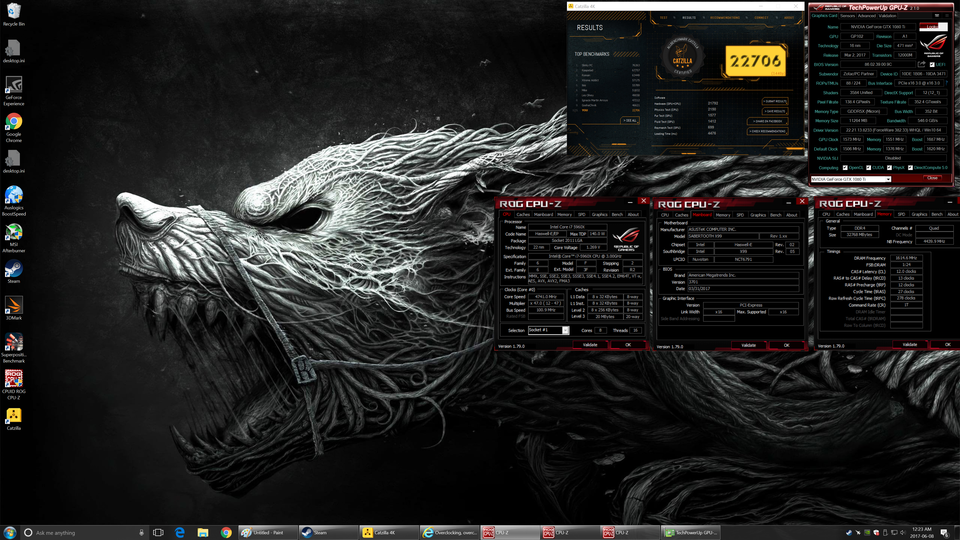This screenshot has height=540, width=960.
Task: Switch to the Validation tab in GPU-Z
Action: click(x=887, y=15)
